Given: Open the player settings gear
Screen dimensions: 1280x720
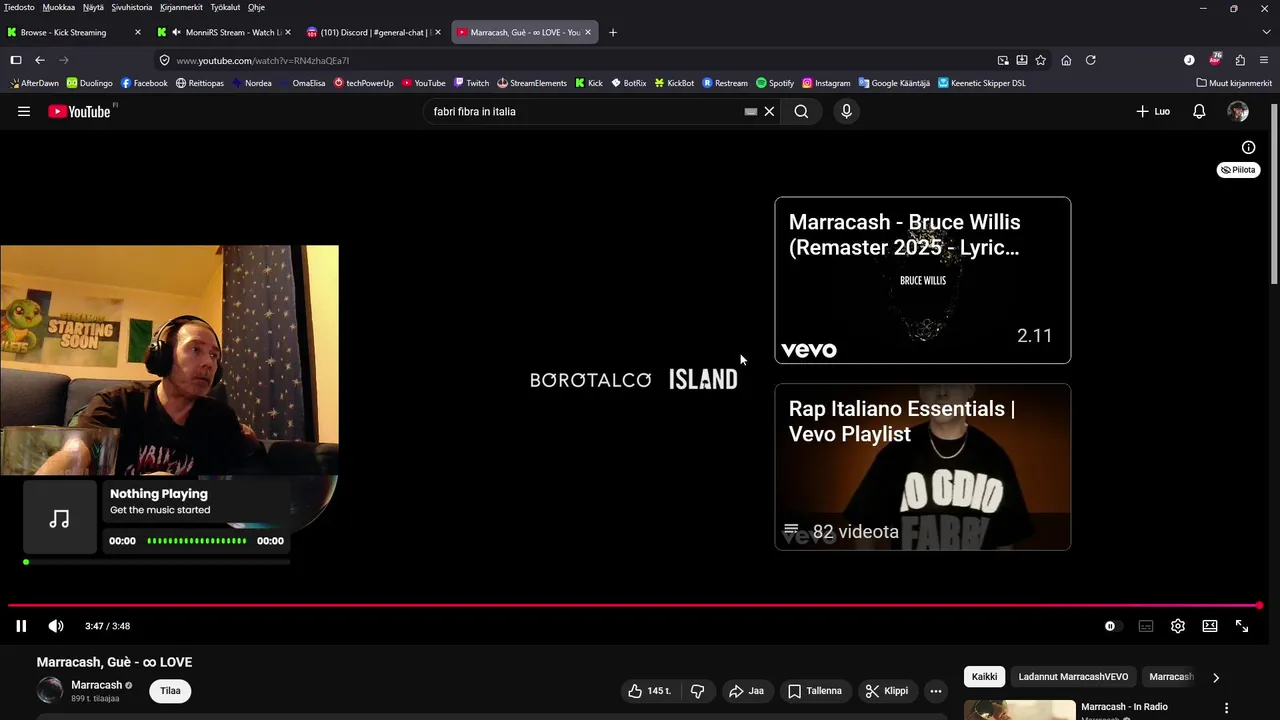Looking at the screenshot, I should click(x=1178, y=626).
